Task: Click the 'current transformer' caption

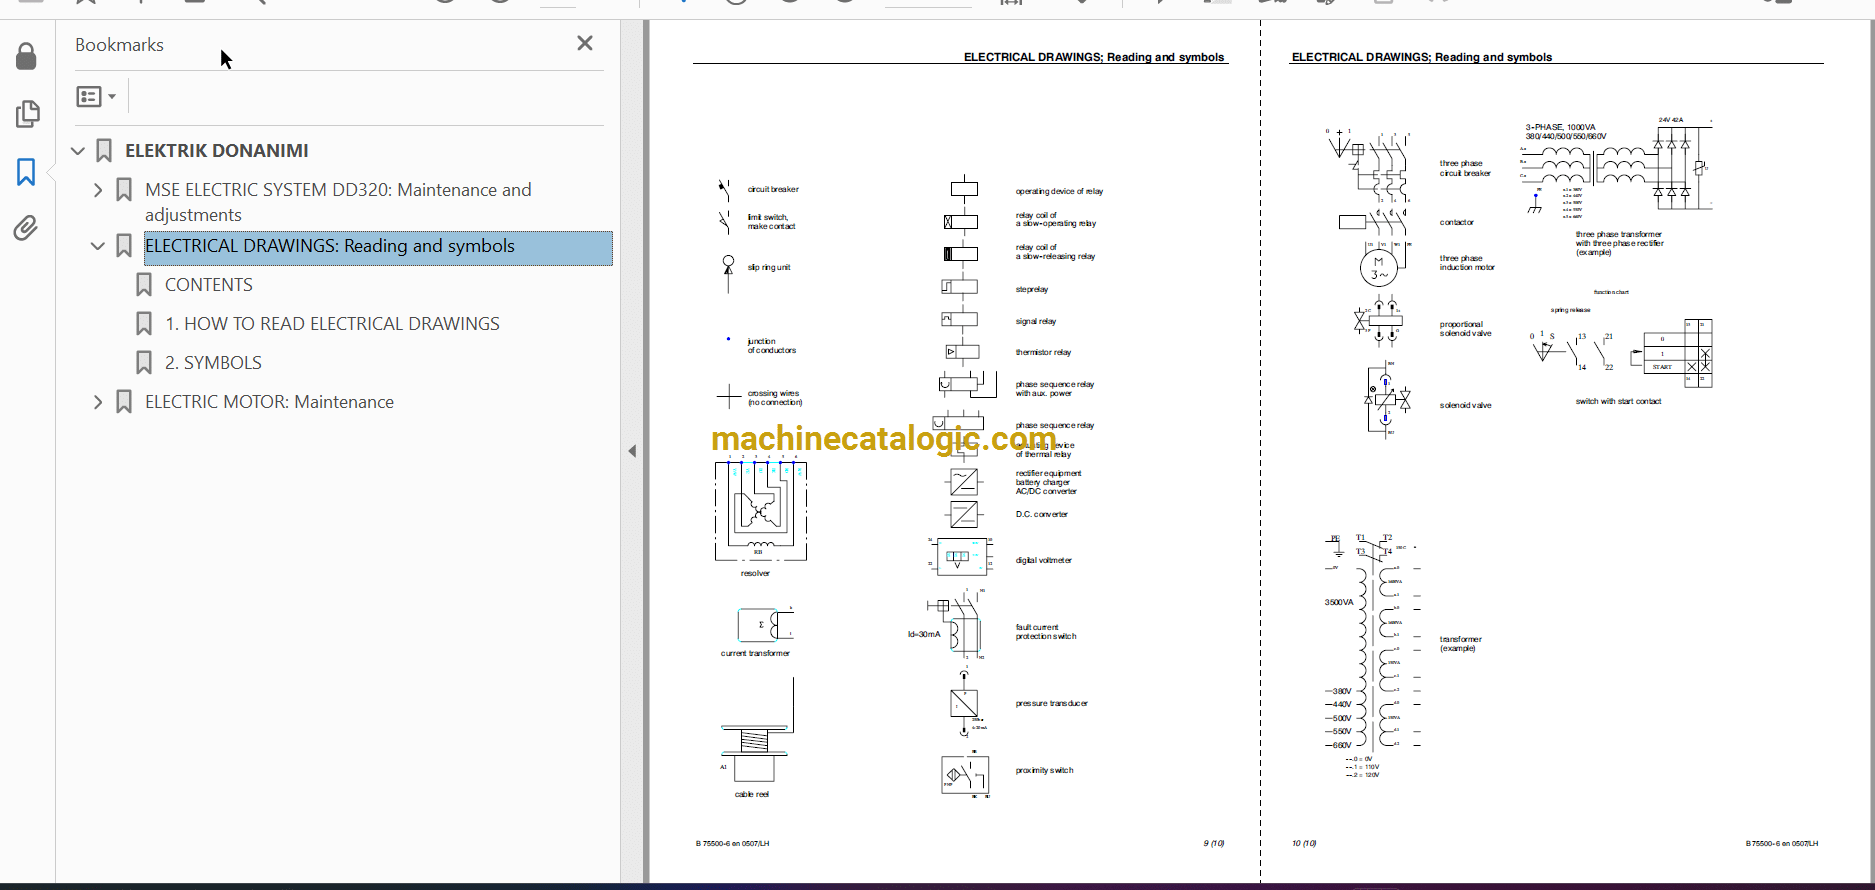Action: pos(755,653)
